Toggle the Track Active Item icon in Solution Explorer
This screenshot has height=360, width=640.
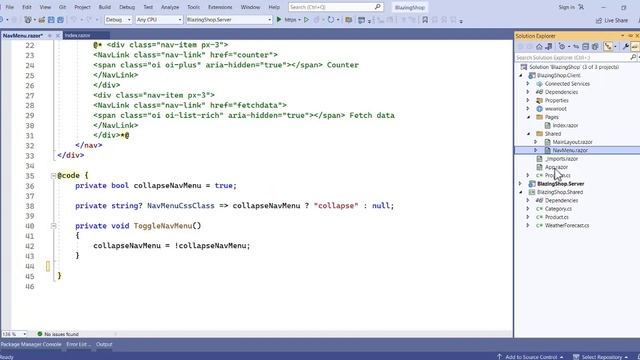(x=608, y=47)
